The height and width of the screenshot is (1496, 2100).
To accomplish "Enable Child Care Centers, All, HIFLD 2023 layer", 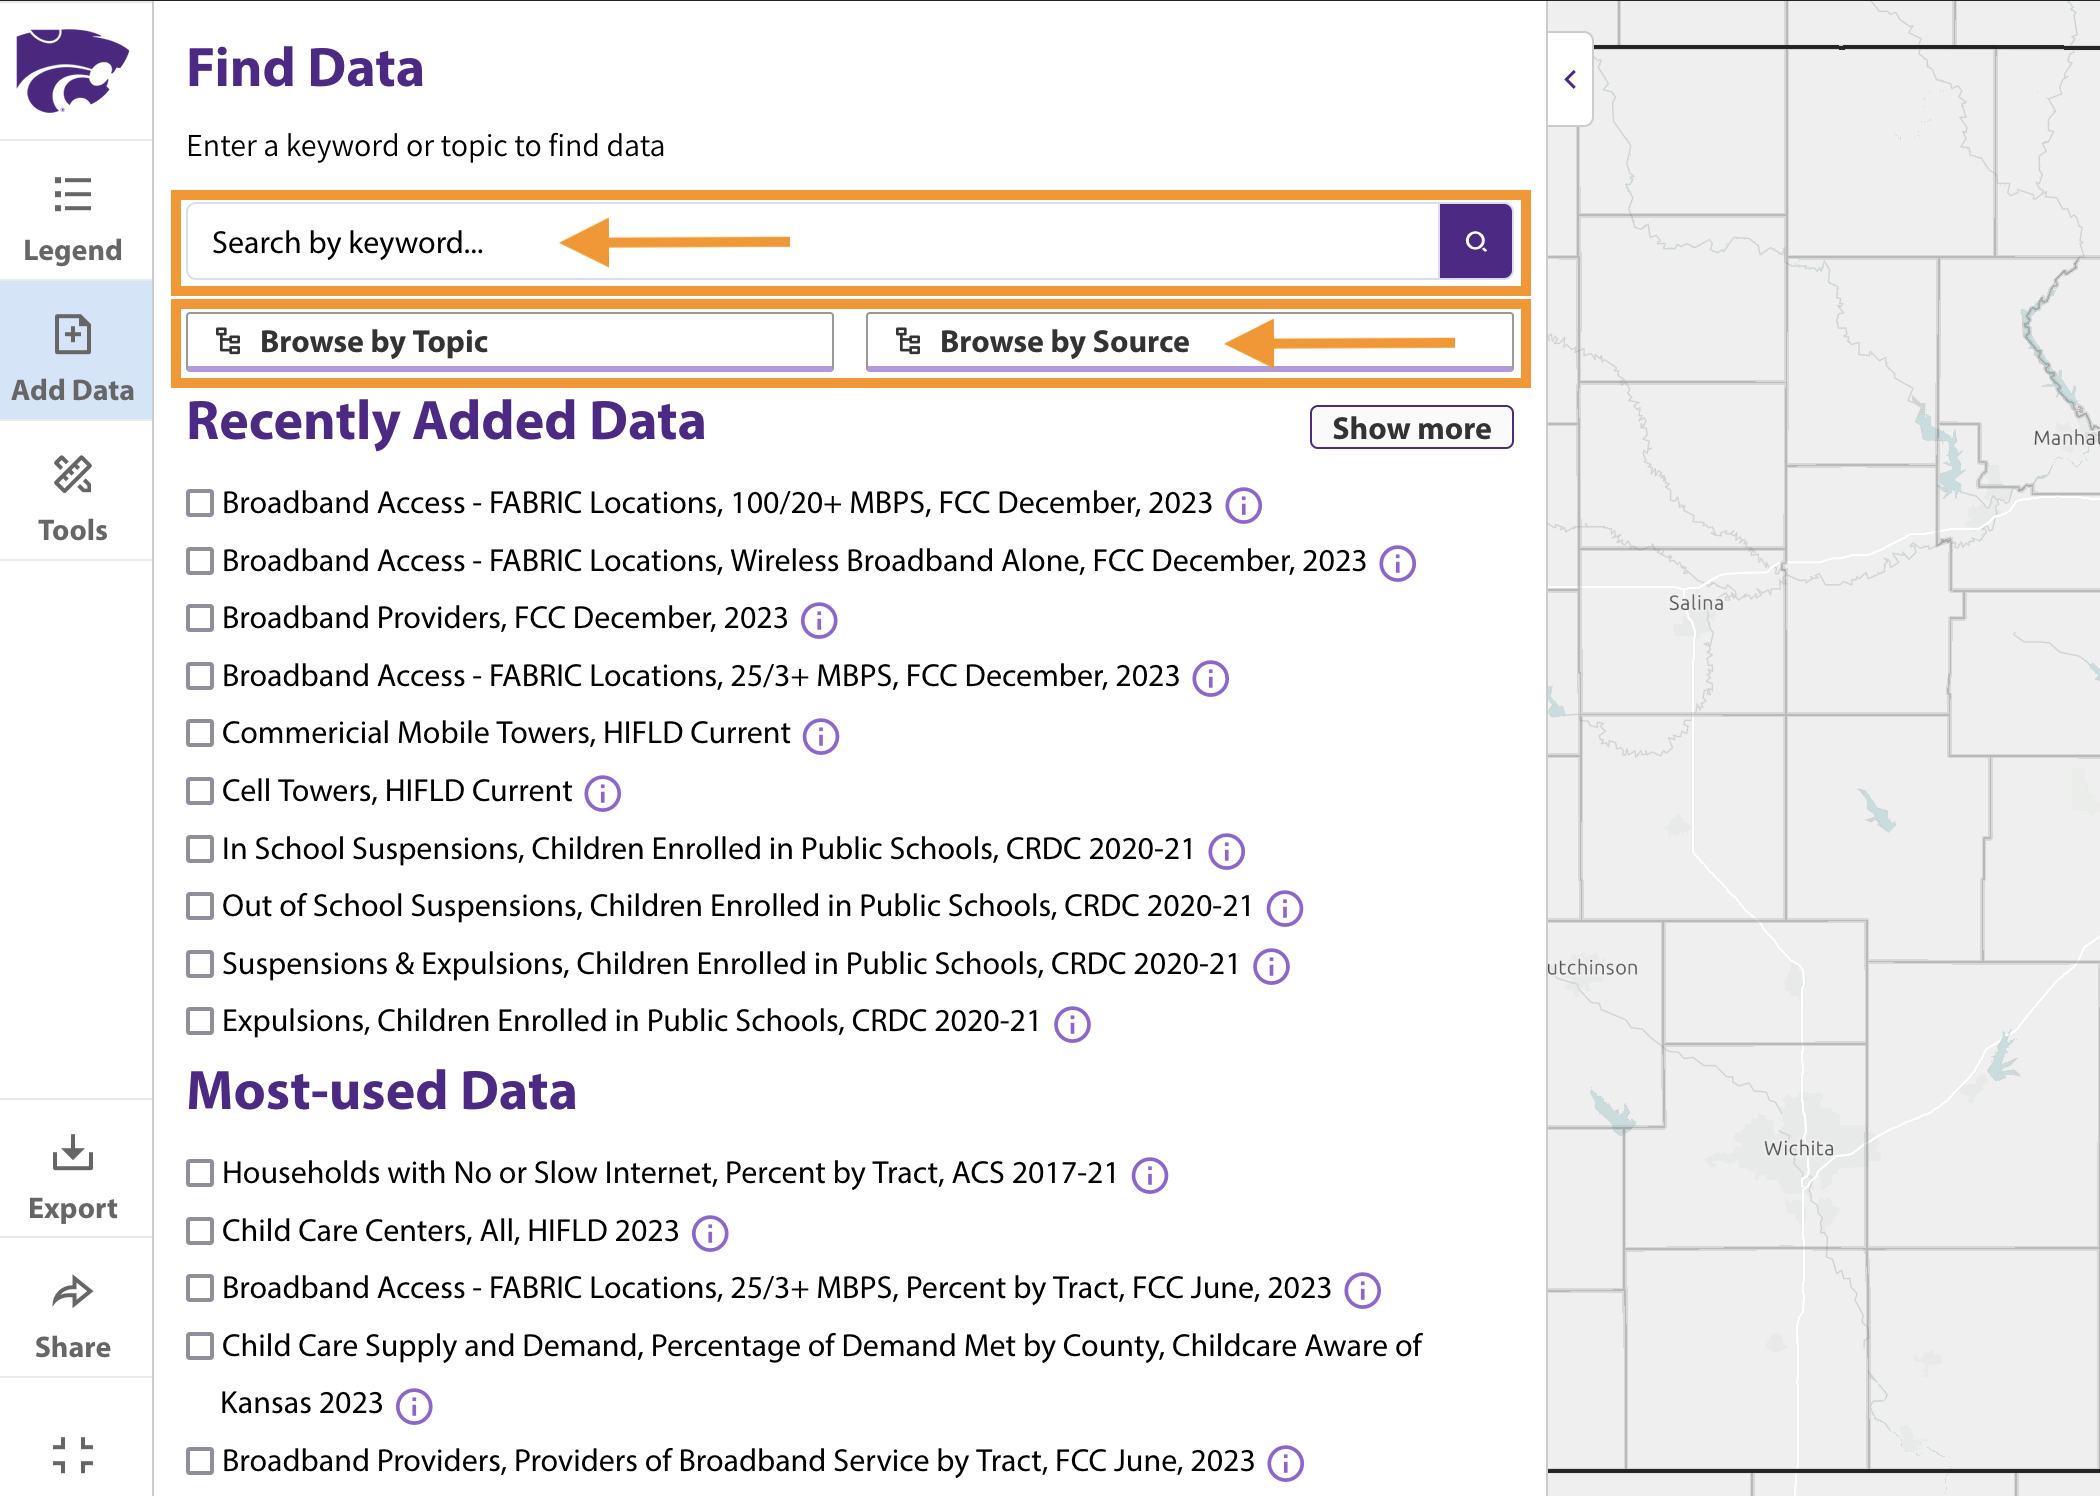I will coord(199,1231).
